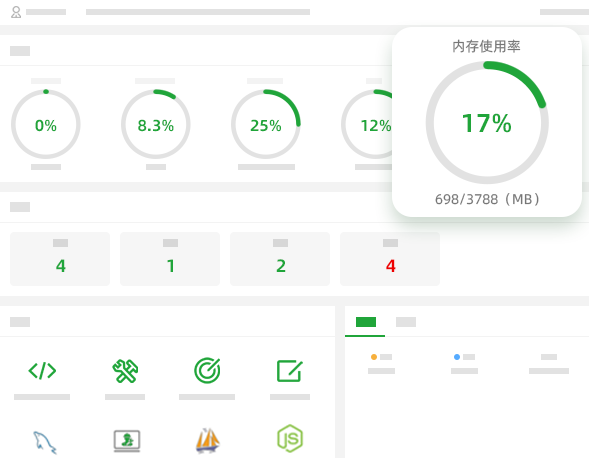The height and width of the screenshot is (458, 589).
Task: Click the orange dot legend item
Action: pyautogui.click(x=381, y=357)
